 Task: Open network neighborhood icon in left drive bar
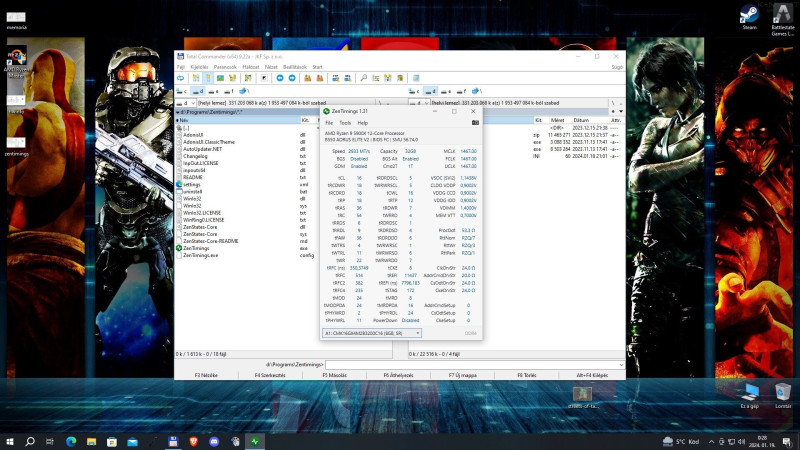244,91
